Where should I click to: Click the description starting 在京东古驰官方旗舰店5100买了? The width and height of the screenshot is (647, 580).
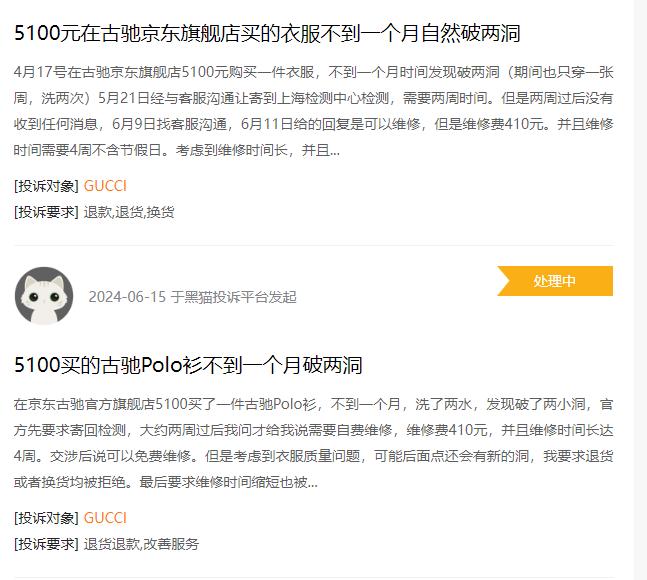coord(314,443)
